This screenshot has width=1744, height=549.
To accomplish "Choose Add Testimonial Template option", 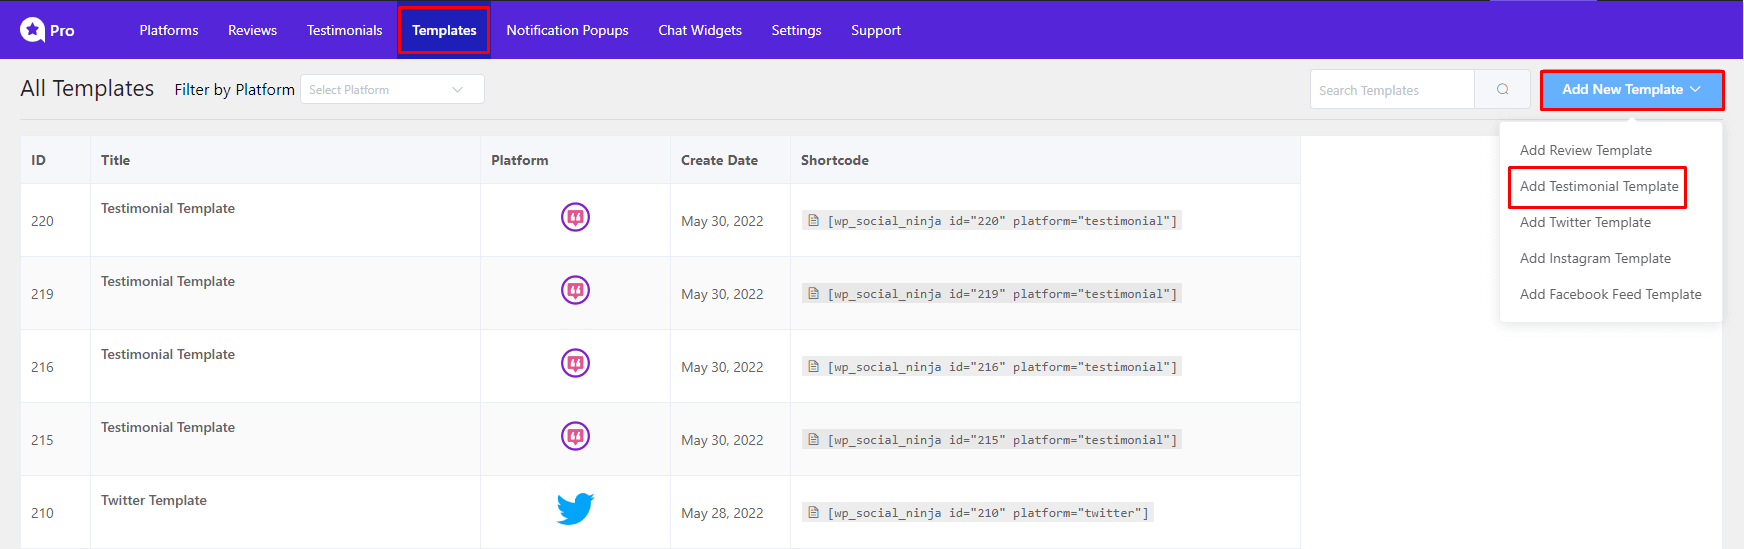I will [1598, 186].
